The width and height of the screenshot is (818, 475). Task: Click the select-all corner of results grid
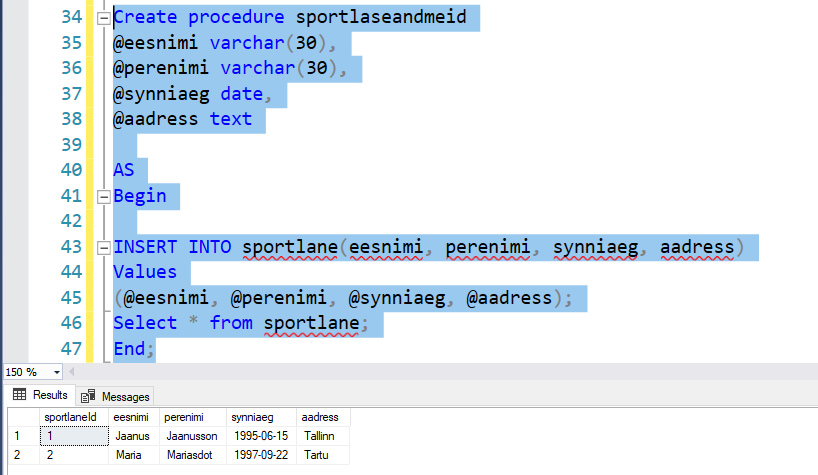[x=19, y=417]
